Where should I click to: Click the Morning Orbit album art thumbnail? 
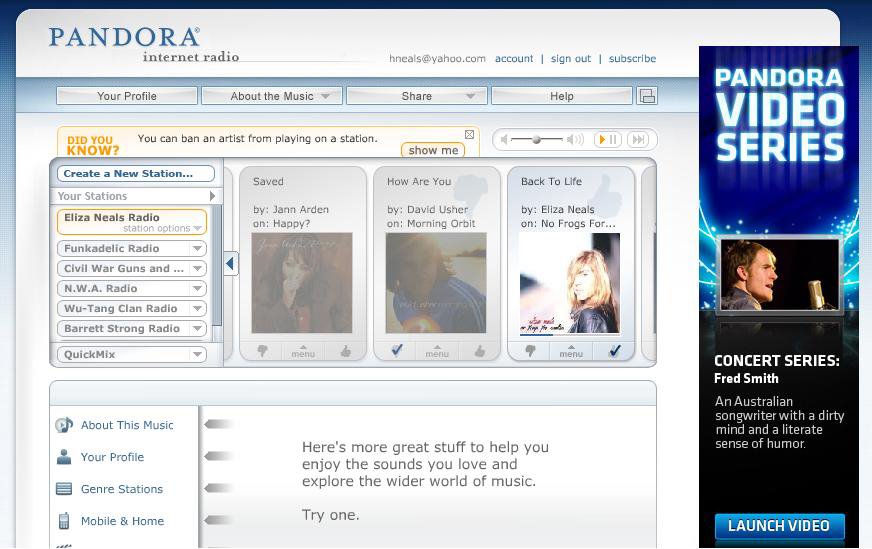(x=436, y=283)
